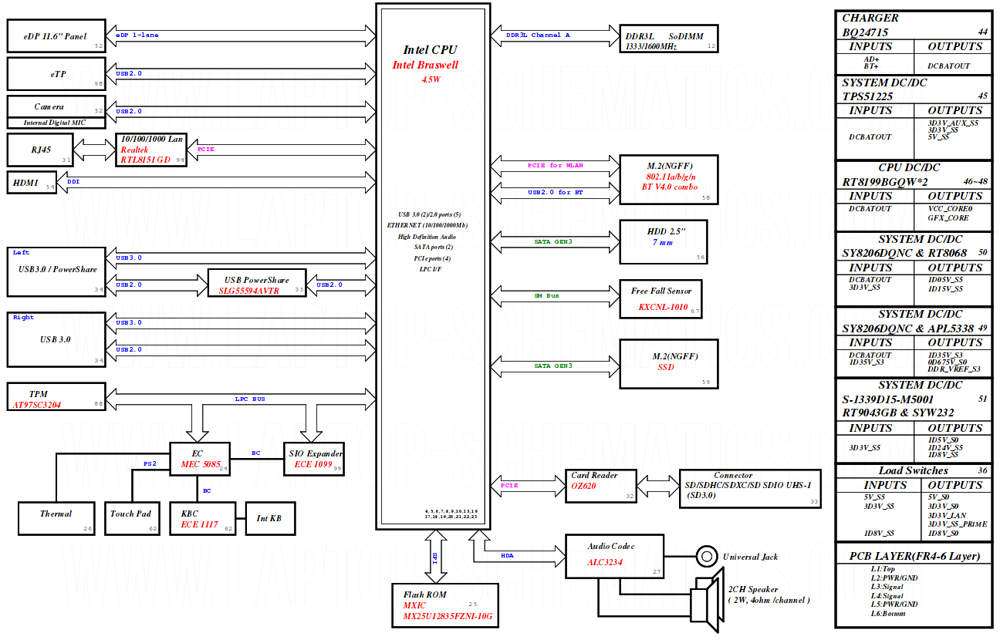The width and height of the screenshot is (1000, 640).
Task: Click the Thermal block
Action: point(57,518)
